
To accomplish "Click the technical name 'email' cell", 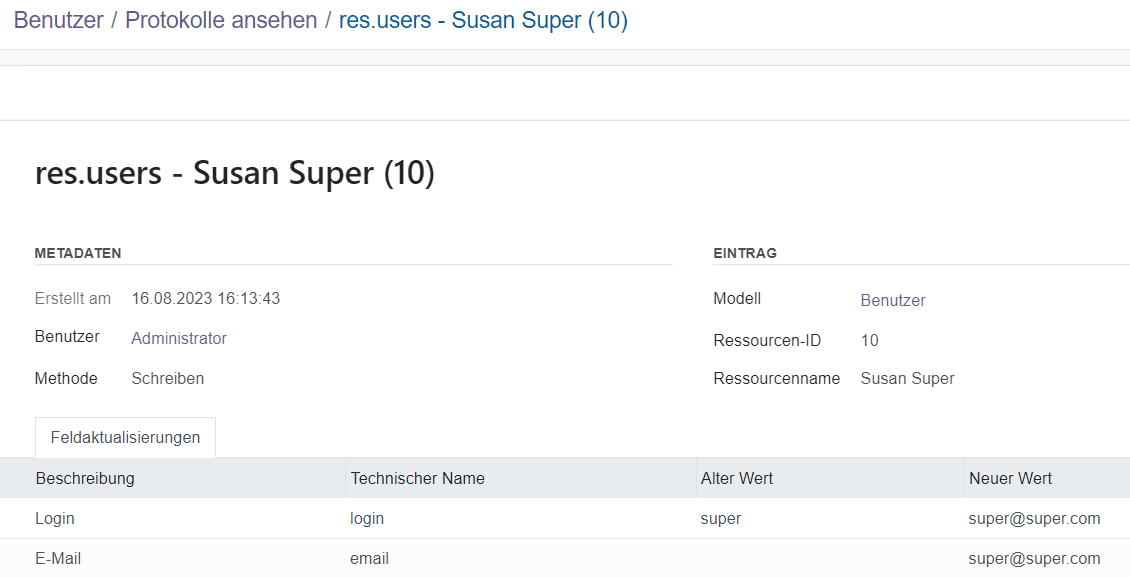I will [369, 558].
